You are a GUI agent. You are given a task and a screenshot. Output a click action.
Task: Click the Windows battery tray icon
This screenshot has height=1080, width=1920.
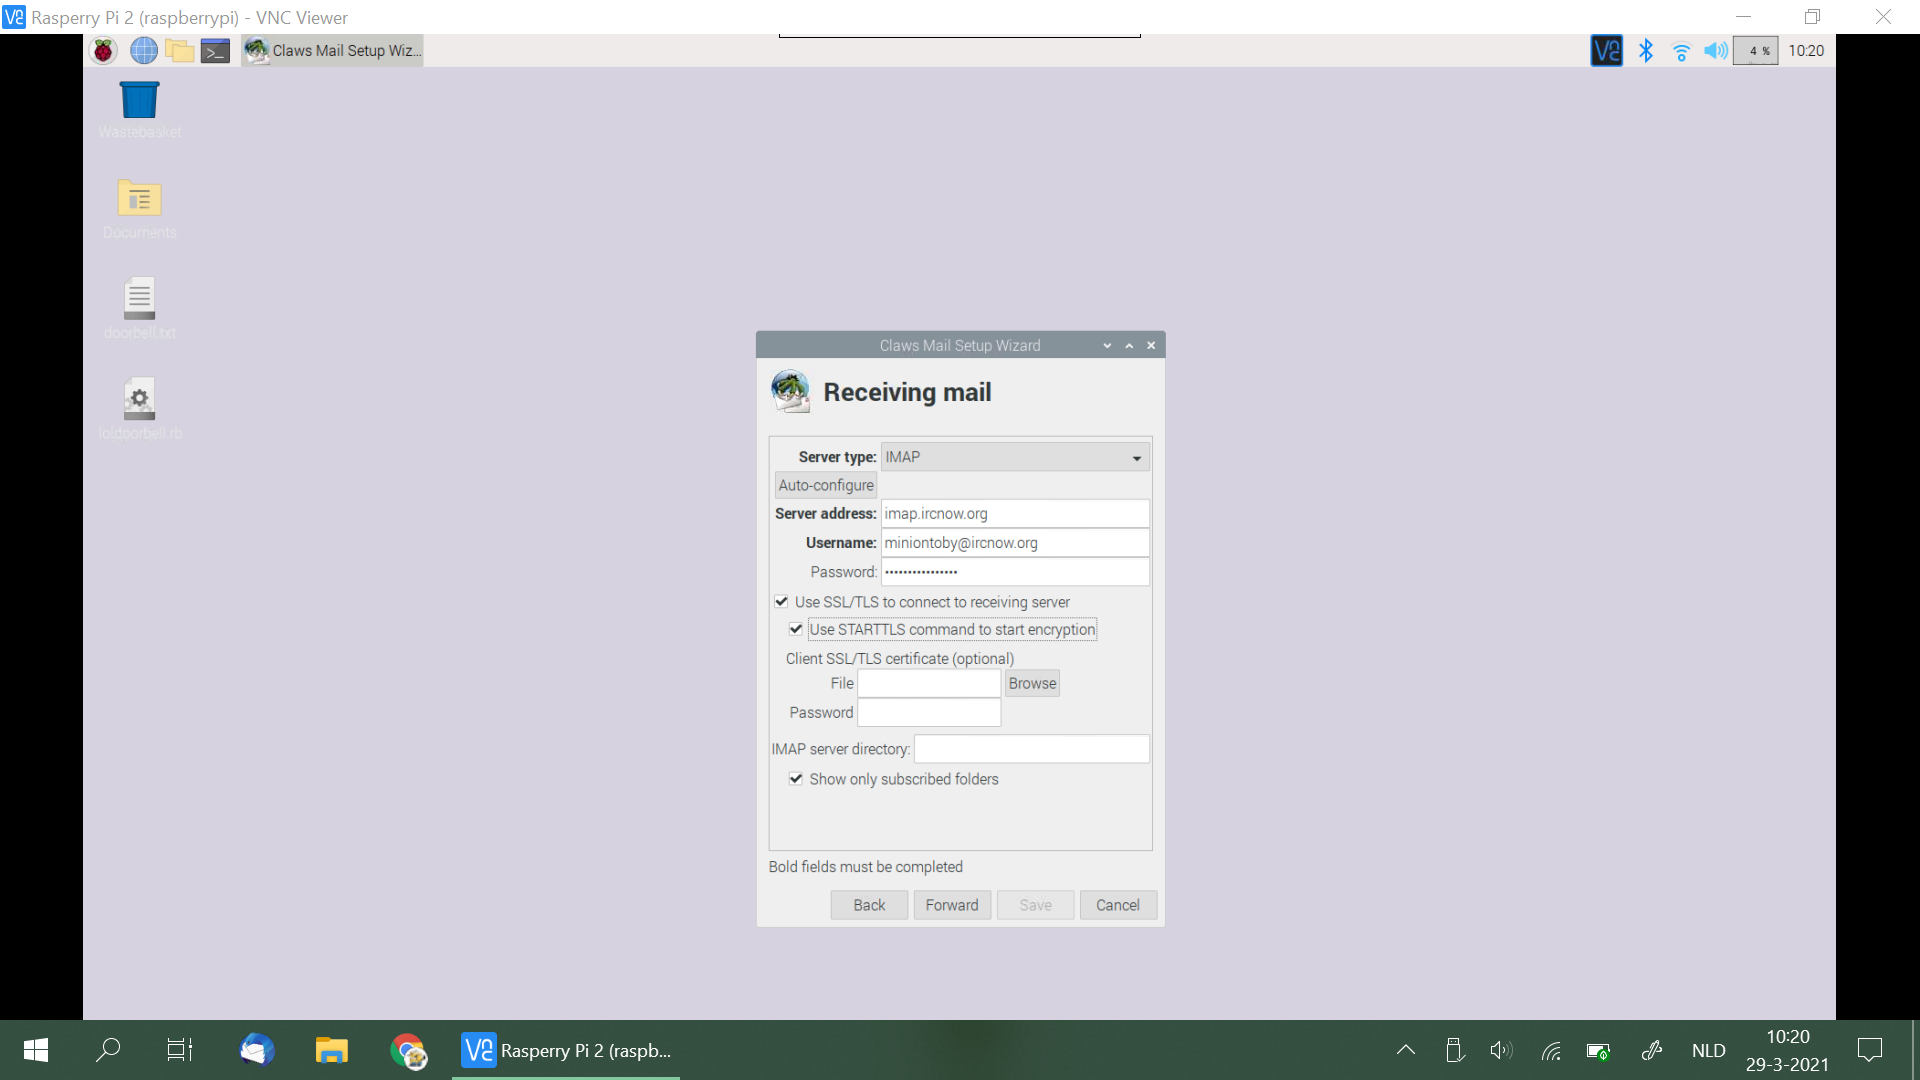click(x=1598, y=1051)
